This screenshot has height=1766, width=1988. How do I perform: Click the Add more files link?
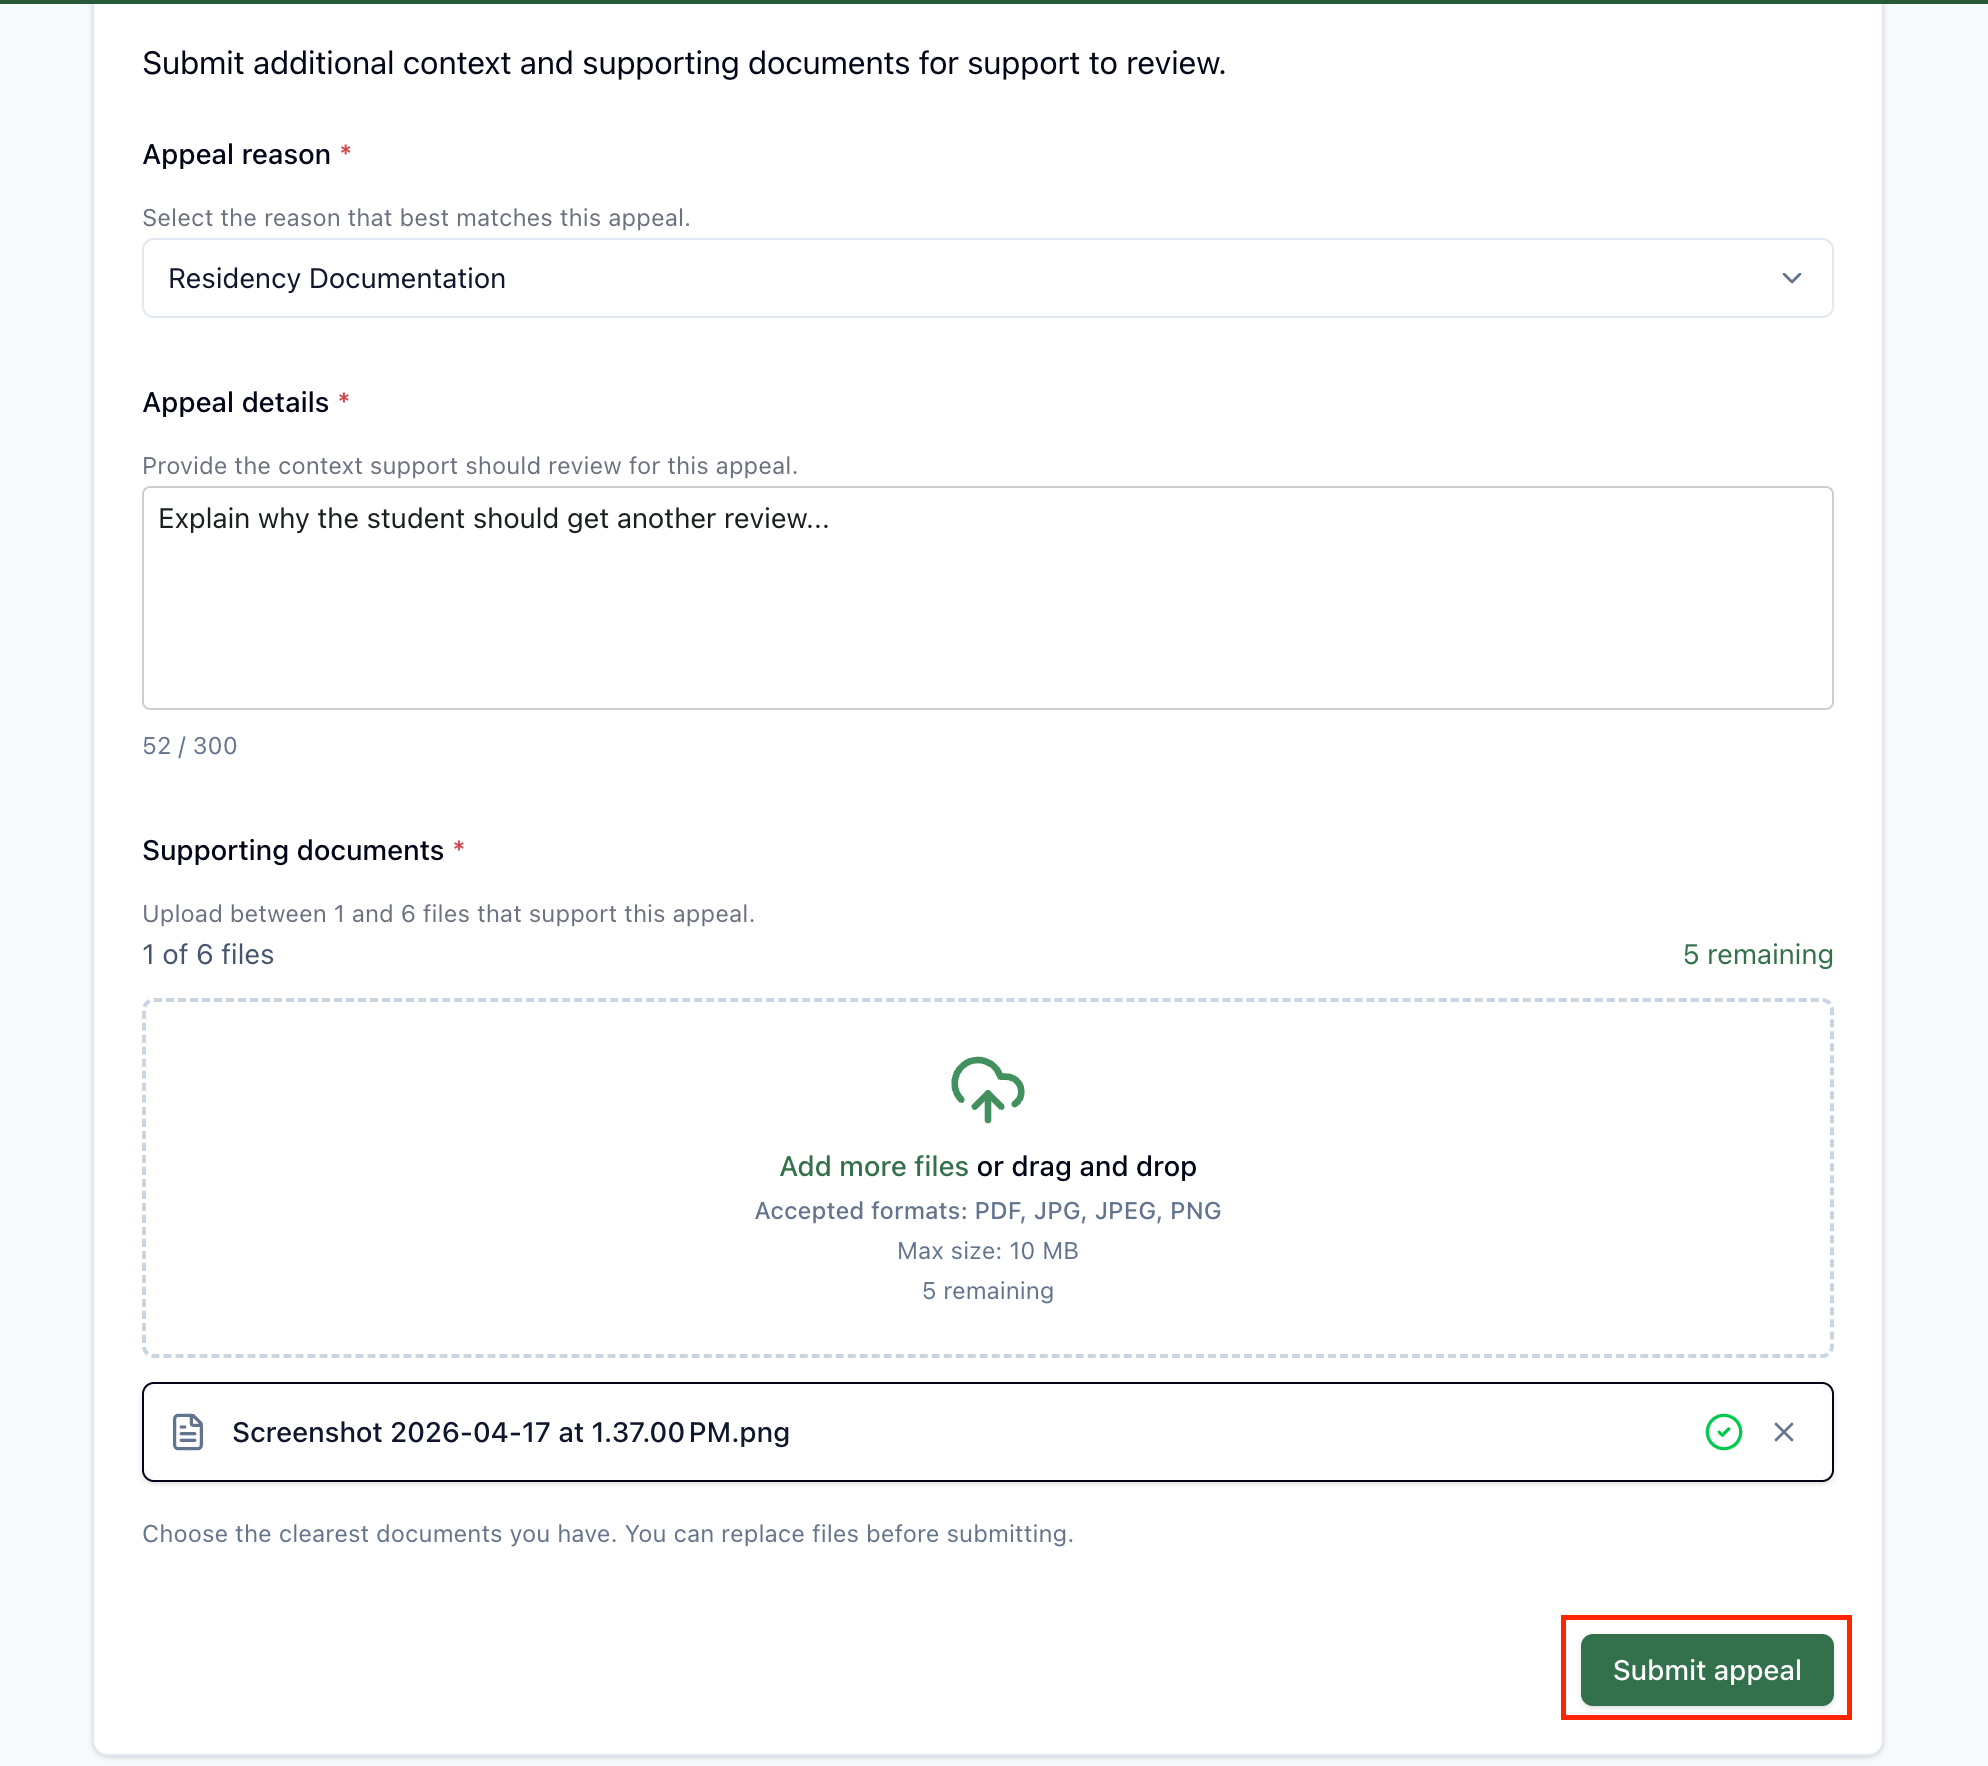(x=874, y=1166)
